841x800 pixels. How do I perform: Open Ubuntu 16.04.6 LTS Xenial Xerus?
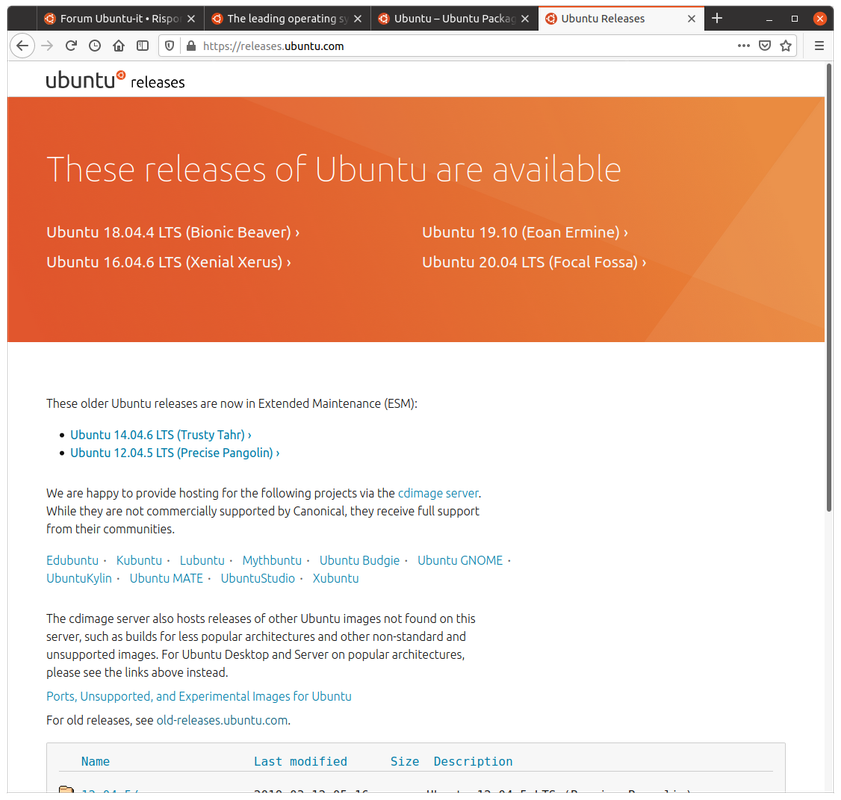[168, 262]
